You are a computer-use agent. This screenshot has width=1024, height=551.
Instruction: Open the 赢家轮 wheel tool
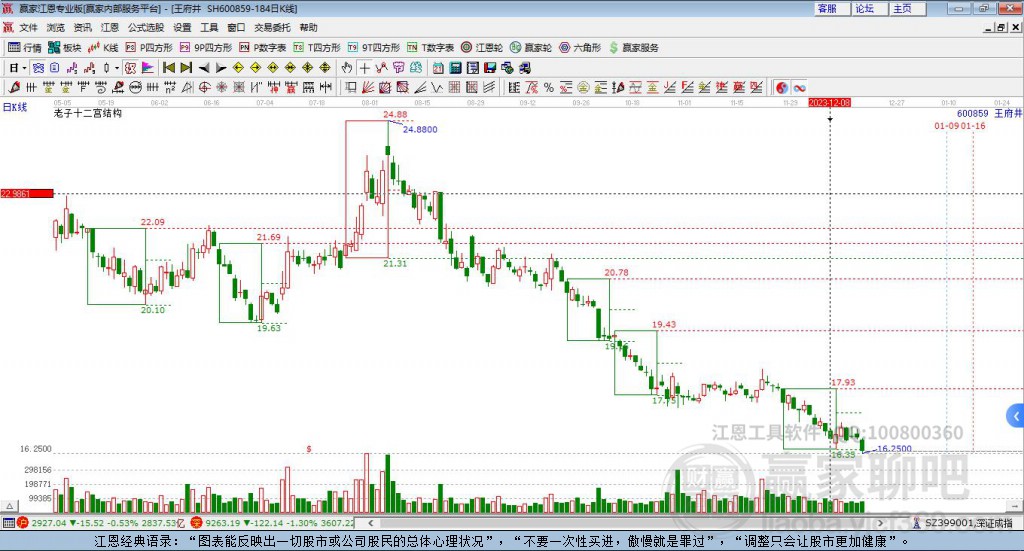tap(531, 48)
